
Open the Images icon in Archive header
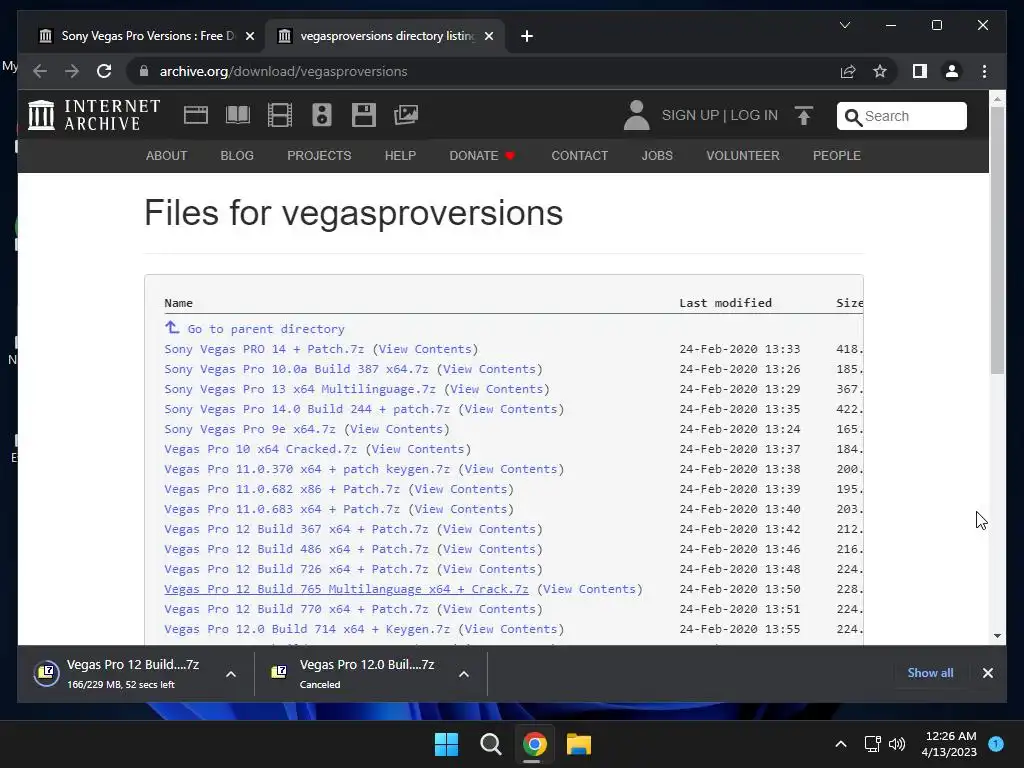[x=406, y=115]
